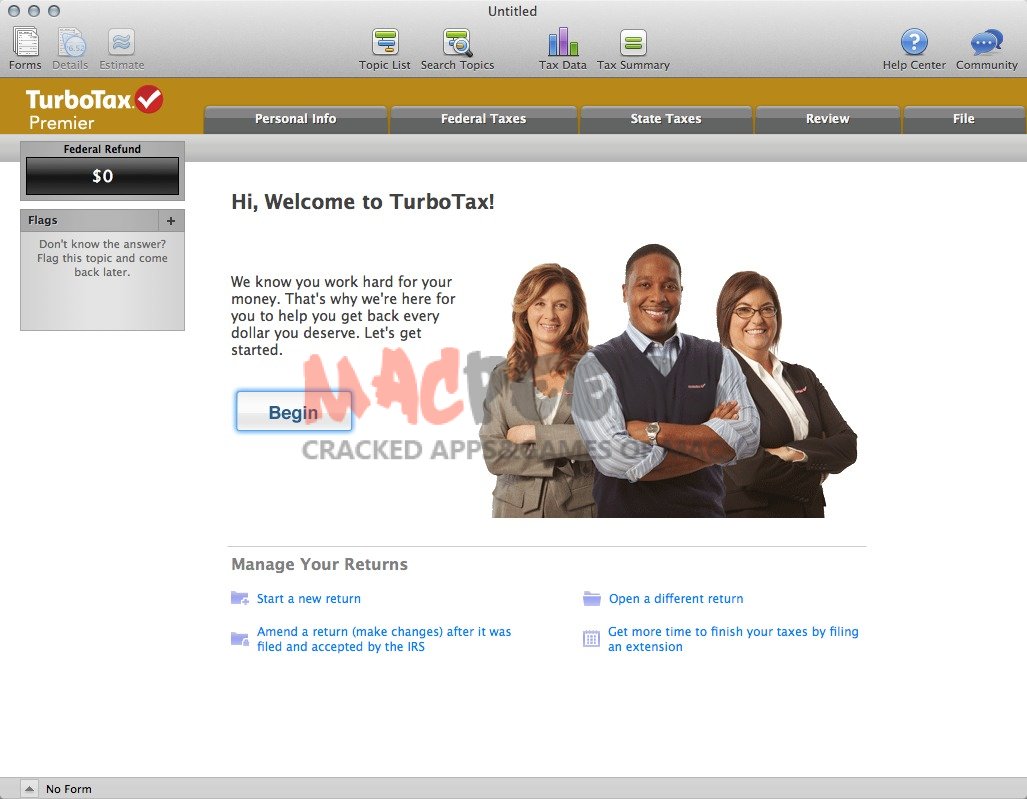The image size is (1027, 799).
Task: Click the folder icon beside Amend a return
Action: [240, 639]
